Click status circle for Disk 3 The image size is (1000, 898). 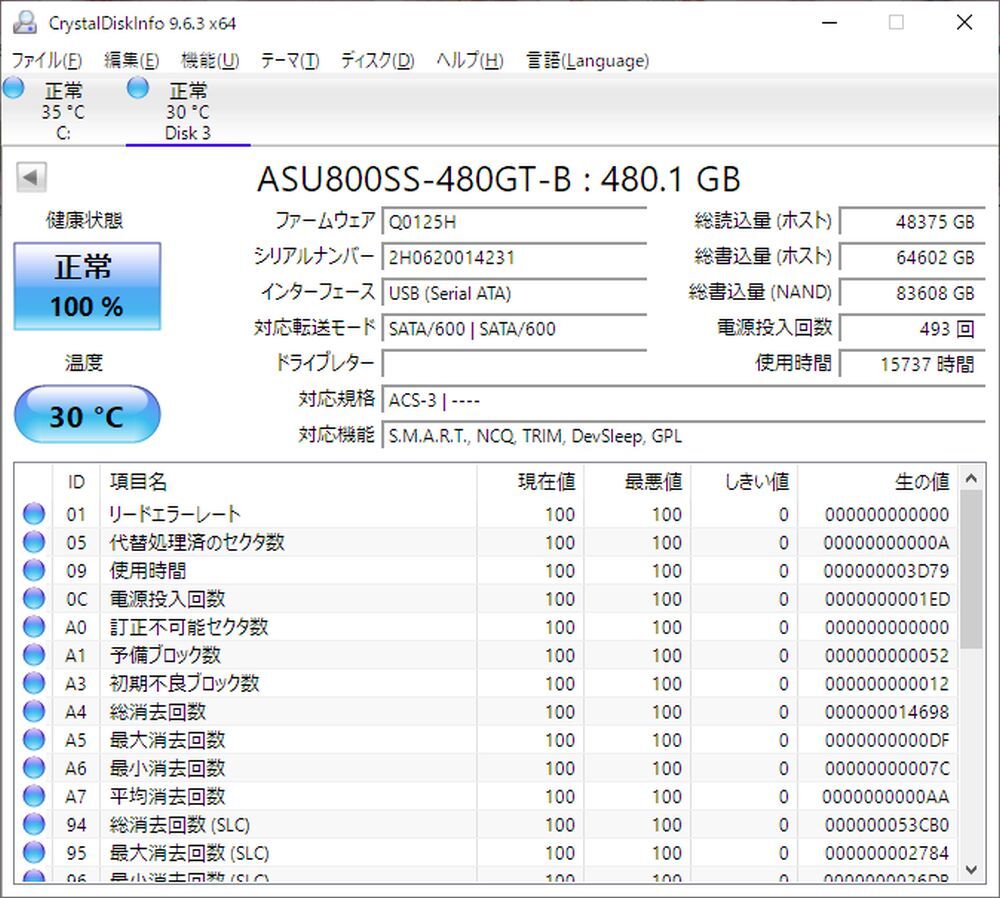[x=138, y=88]
